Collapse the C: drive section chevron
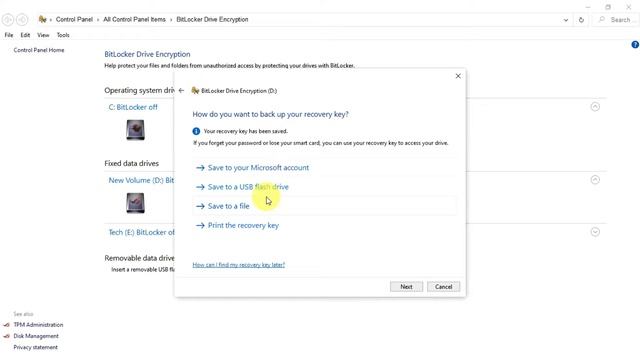 (595, 107)
